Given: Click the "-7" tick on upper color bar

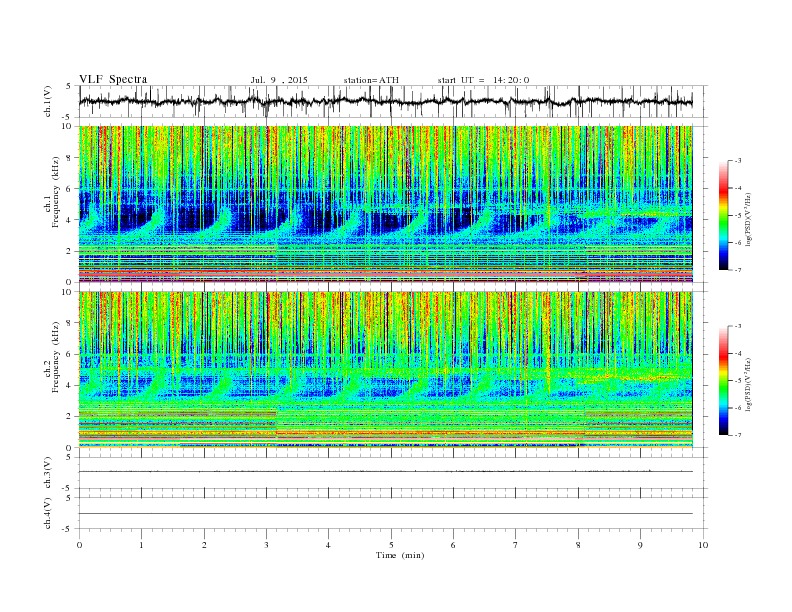Looking at the screenshot, I should [738, 270].
